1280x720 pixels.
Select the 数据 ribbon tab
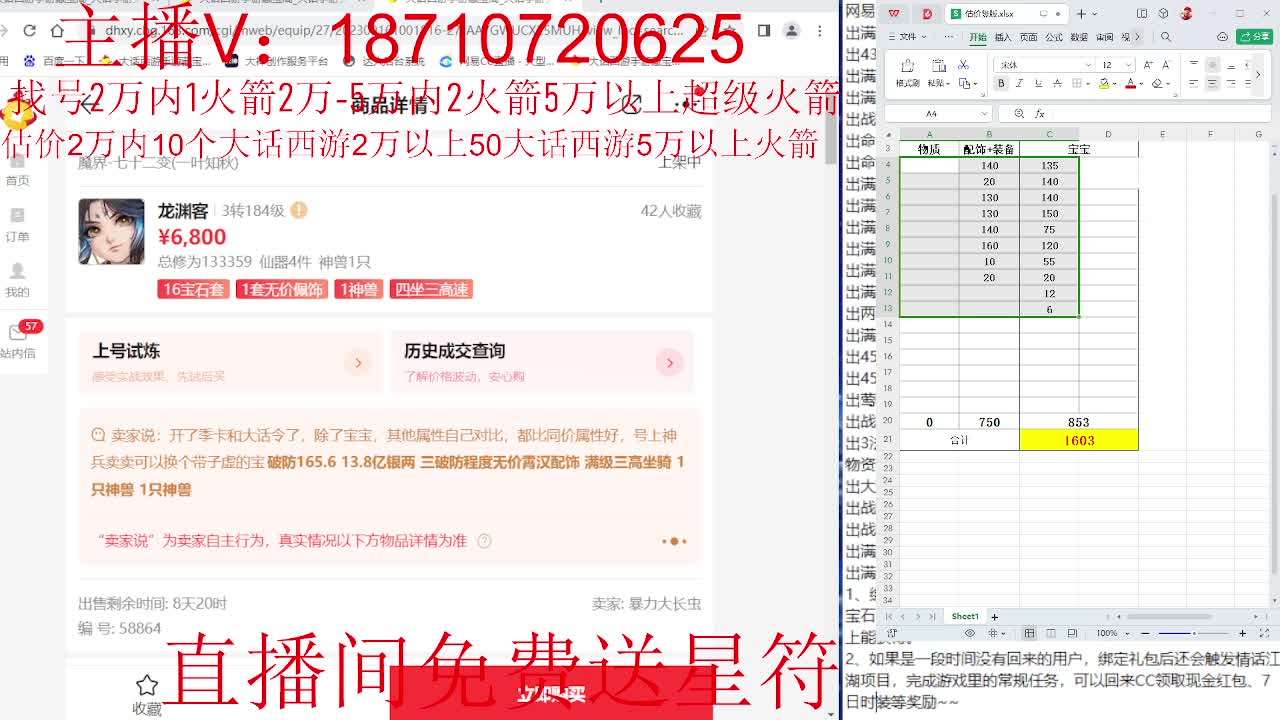(x=1079, y=37)
